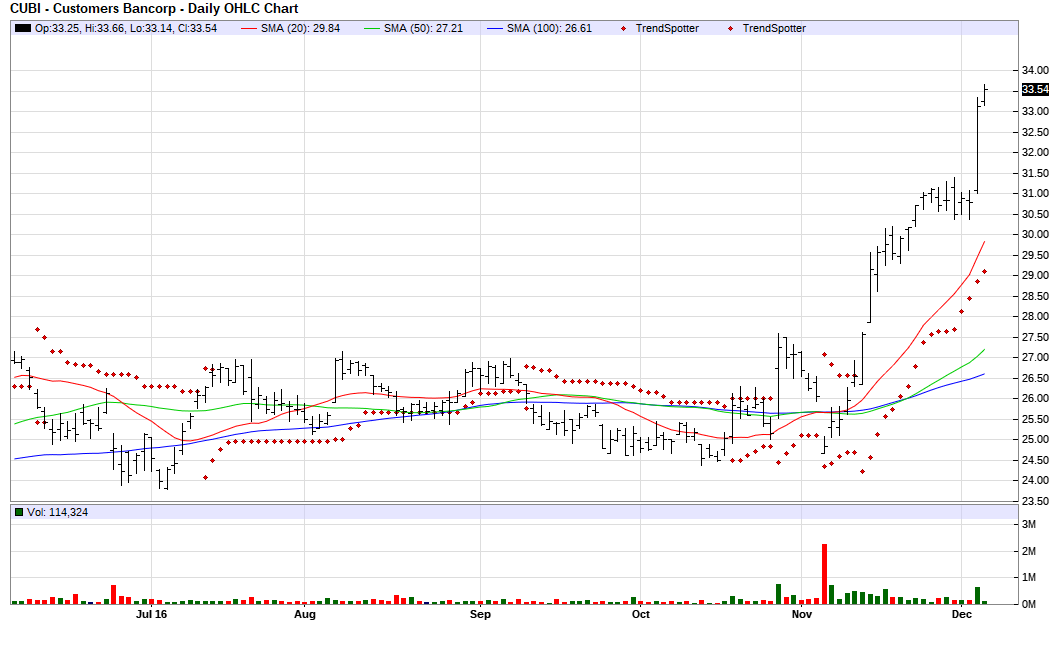Click the green SMA (50) line swatch
The image size is (1060, 645).
pos(372,28)
